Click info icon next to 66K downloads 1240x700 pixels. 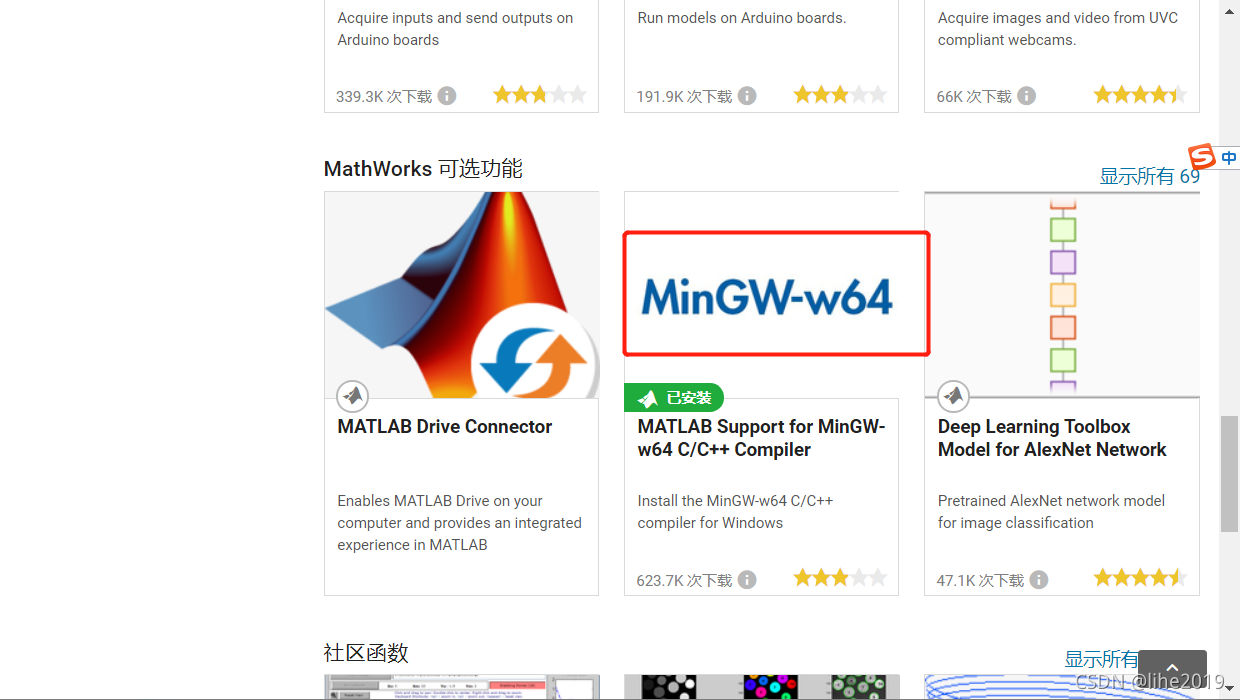tap(1026, 96)
